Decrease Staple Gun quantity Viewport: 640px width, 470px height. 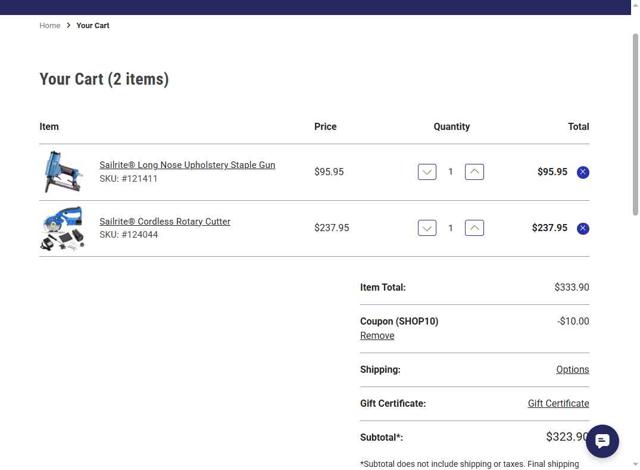click(427, 172)
